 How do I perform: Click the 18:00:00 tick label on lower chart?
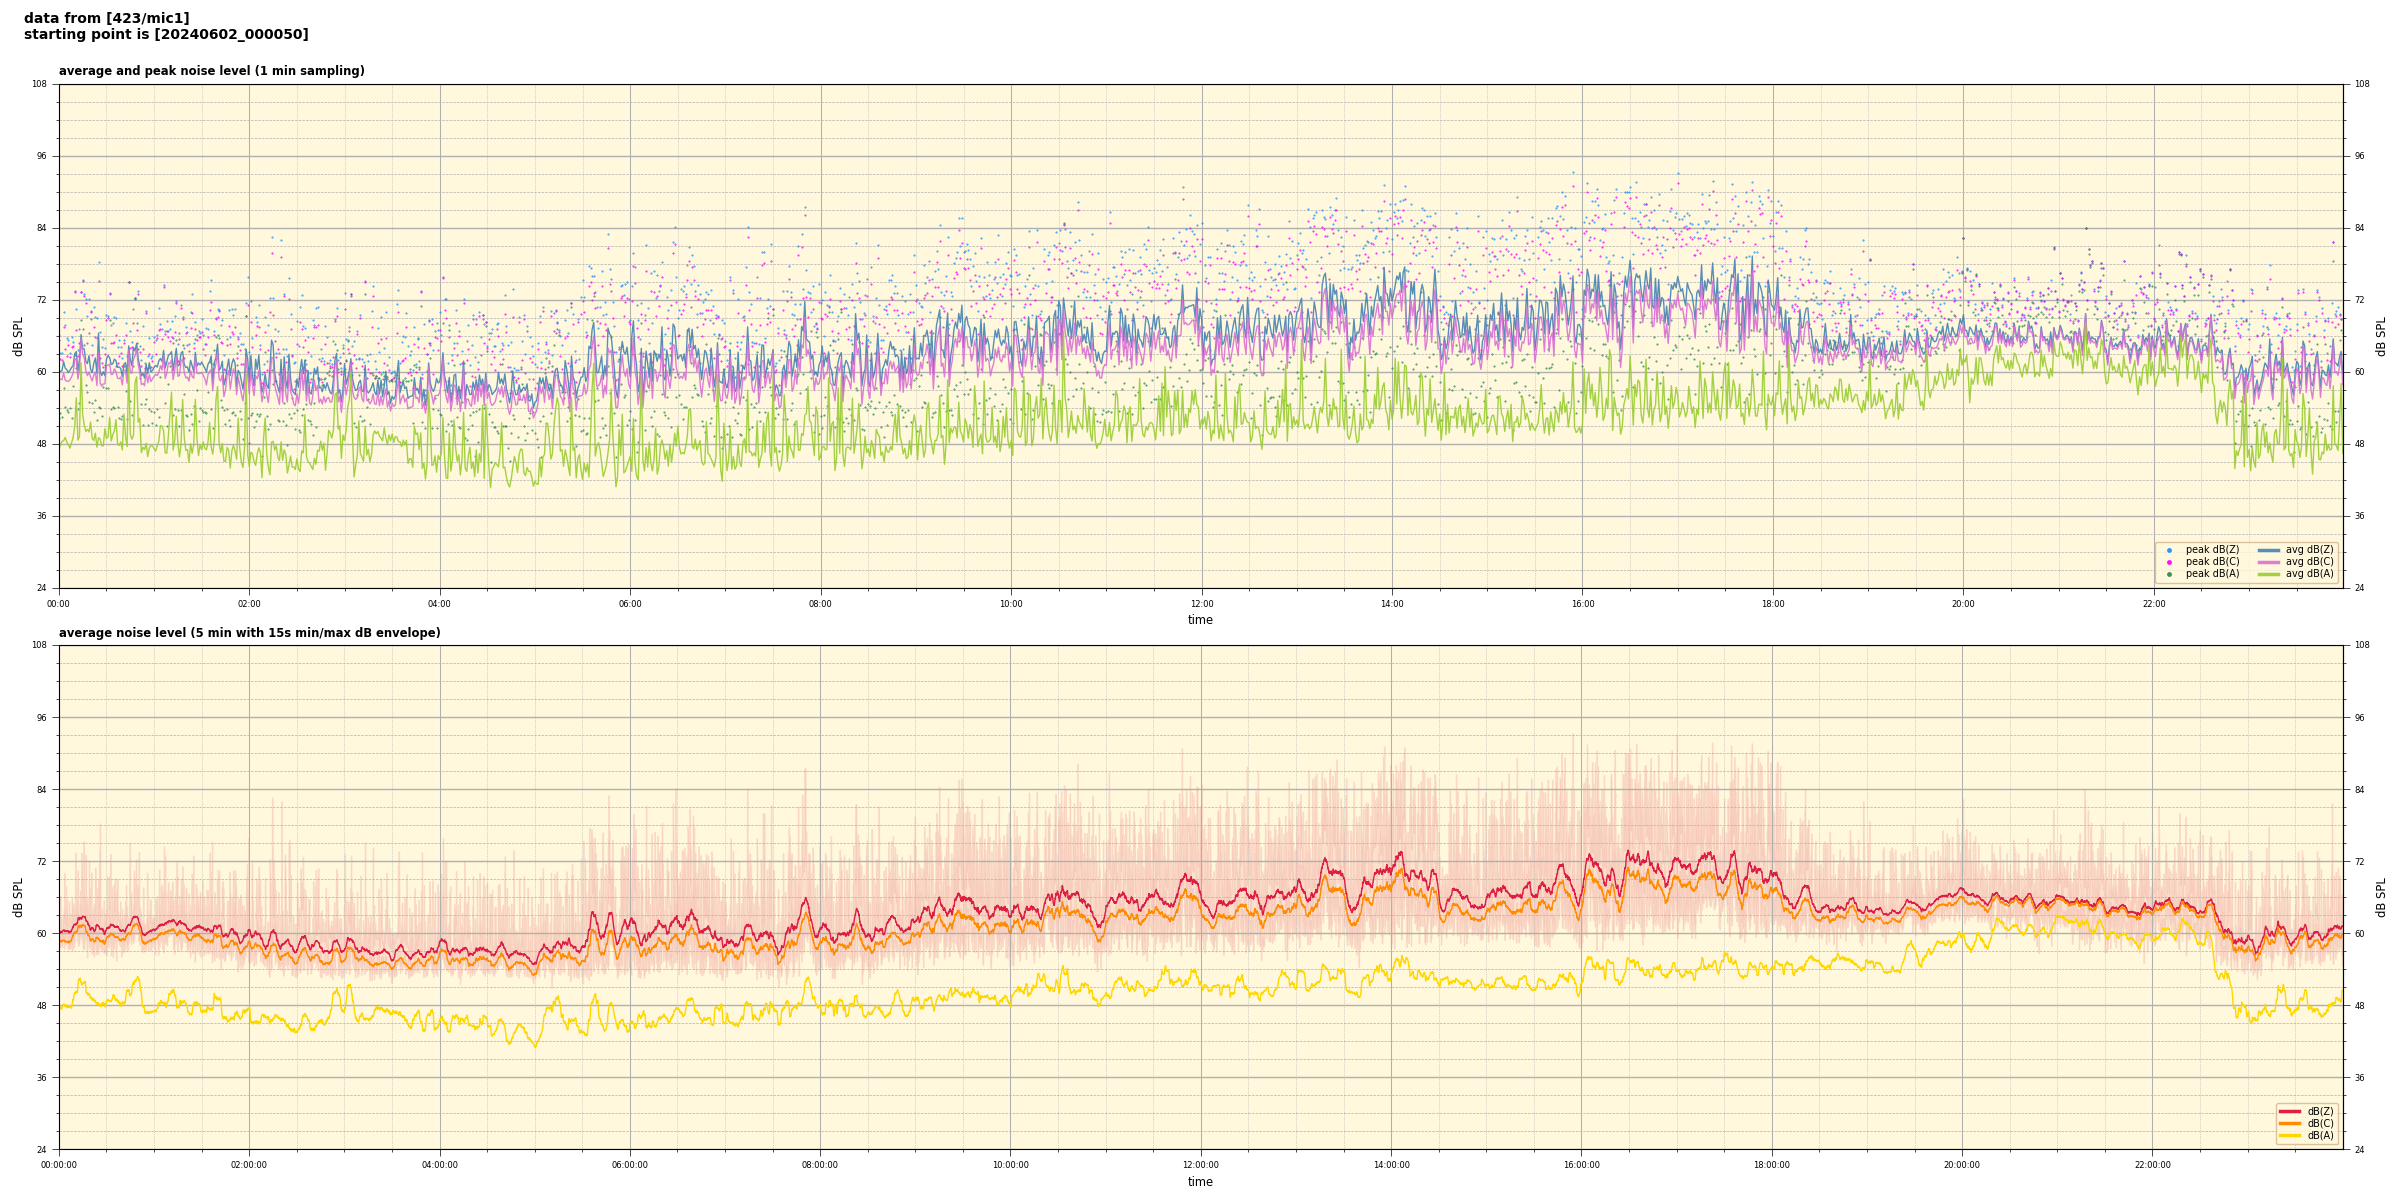point(1772,1165)
